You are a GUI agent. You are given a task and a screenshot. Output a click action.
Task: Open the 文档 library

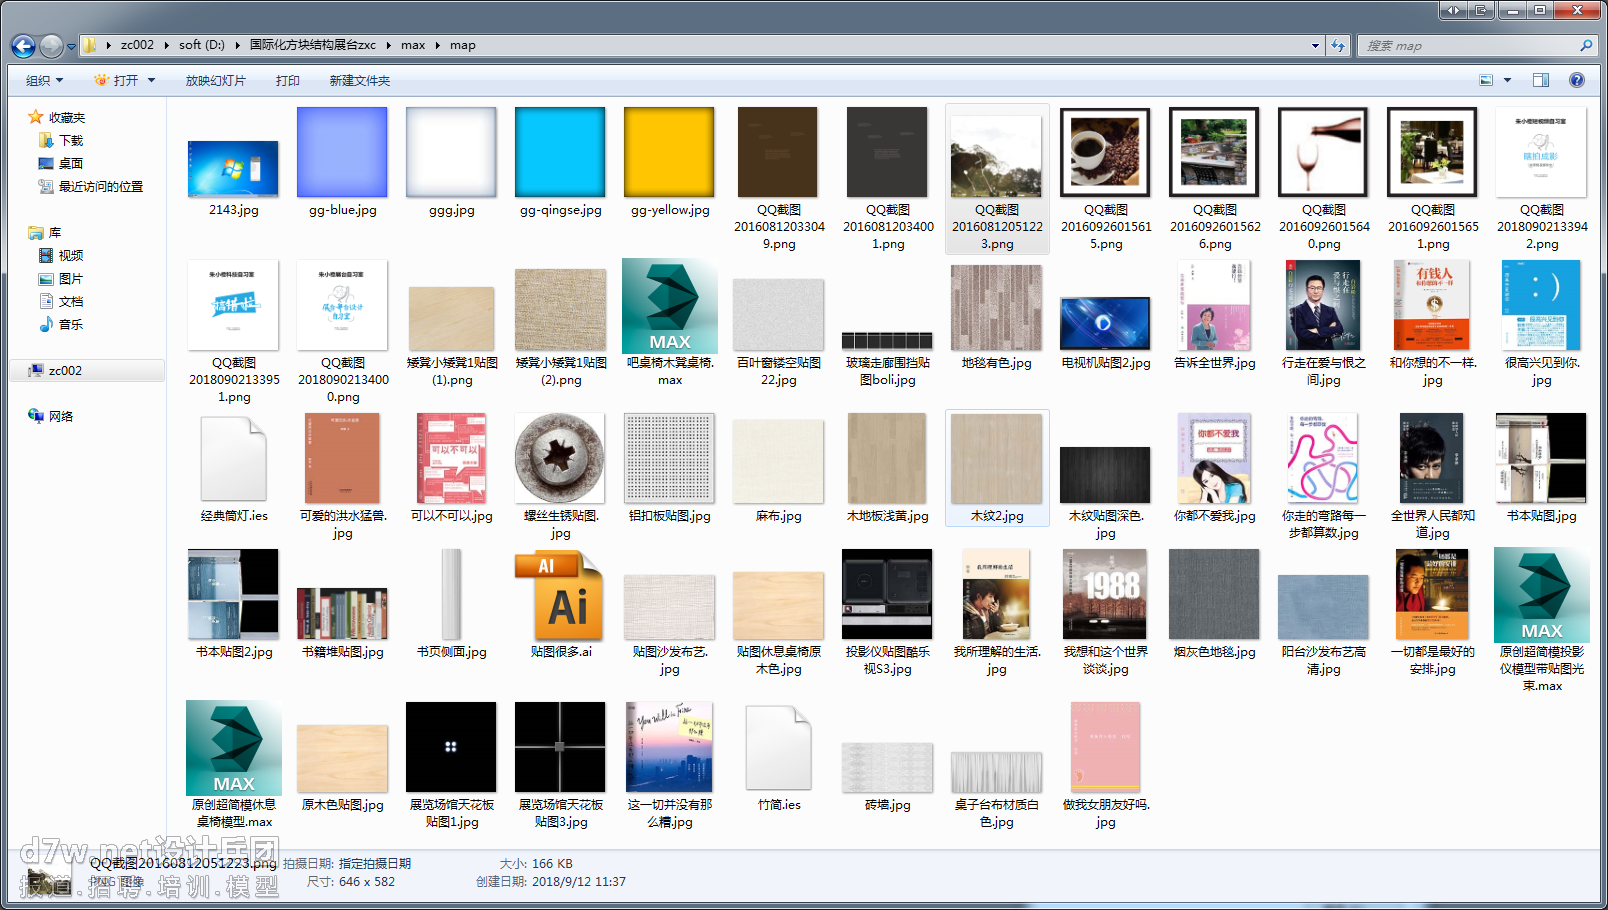61,301
